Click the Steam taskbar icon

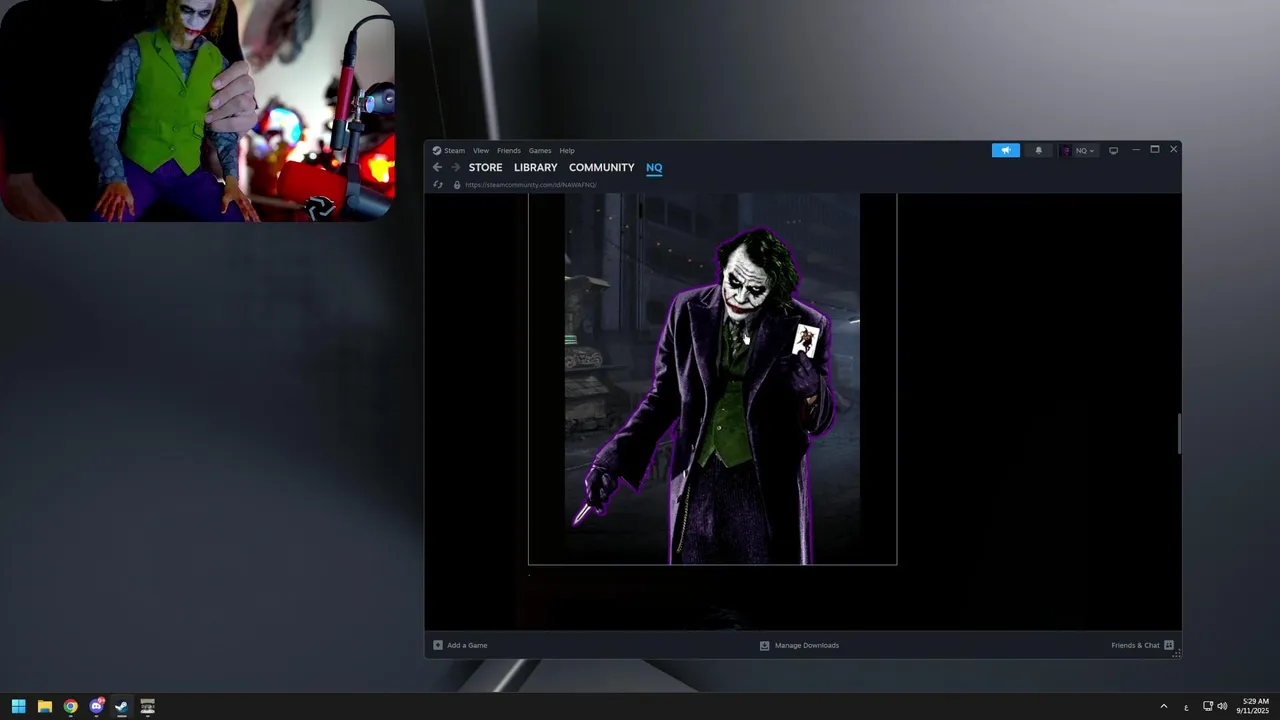pyautogui.click(x=121, y=706)
